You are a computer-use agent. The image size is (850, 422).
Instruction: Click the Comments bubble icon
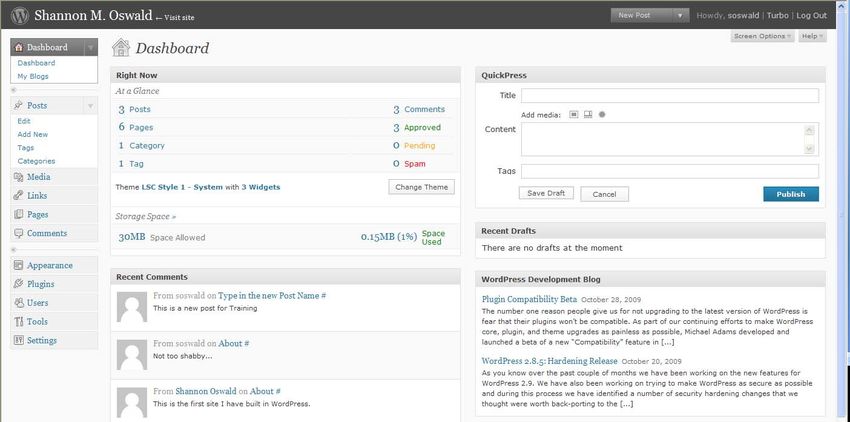(x=19, y=233)
